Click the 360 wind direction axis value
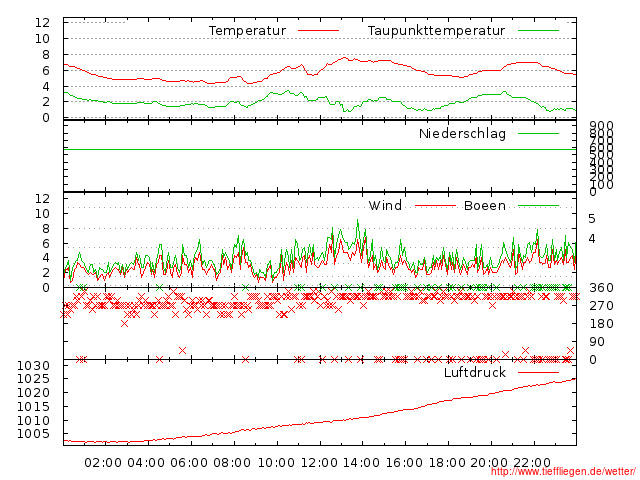The width and height of the screenshot is (640, 480). (601, 288)
